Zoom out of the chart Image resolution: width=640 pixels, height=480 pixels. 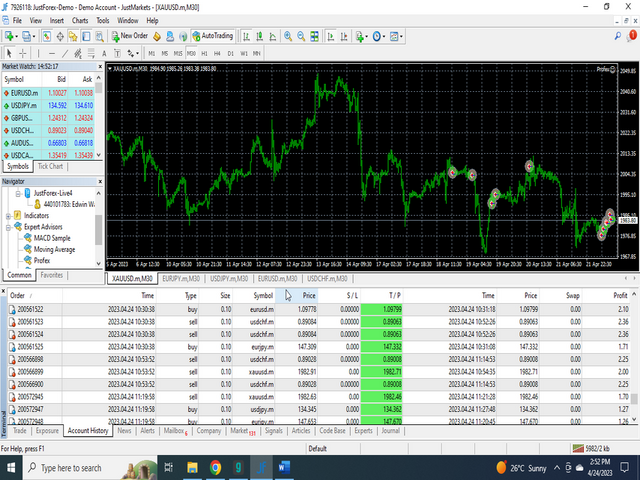301,36
